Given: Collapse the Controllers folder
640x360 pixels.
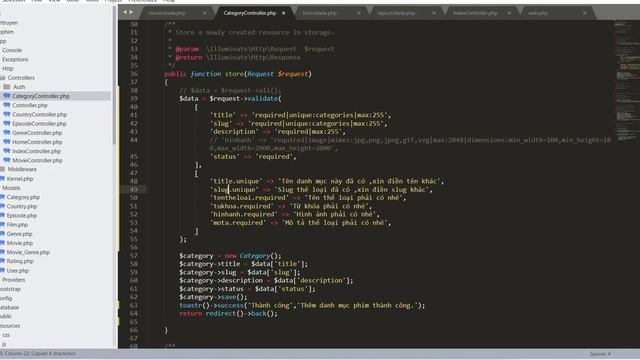Looking at the screenshot, I should pos(21,78).
